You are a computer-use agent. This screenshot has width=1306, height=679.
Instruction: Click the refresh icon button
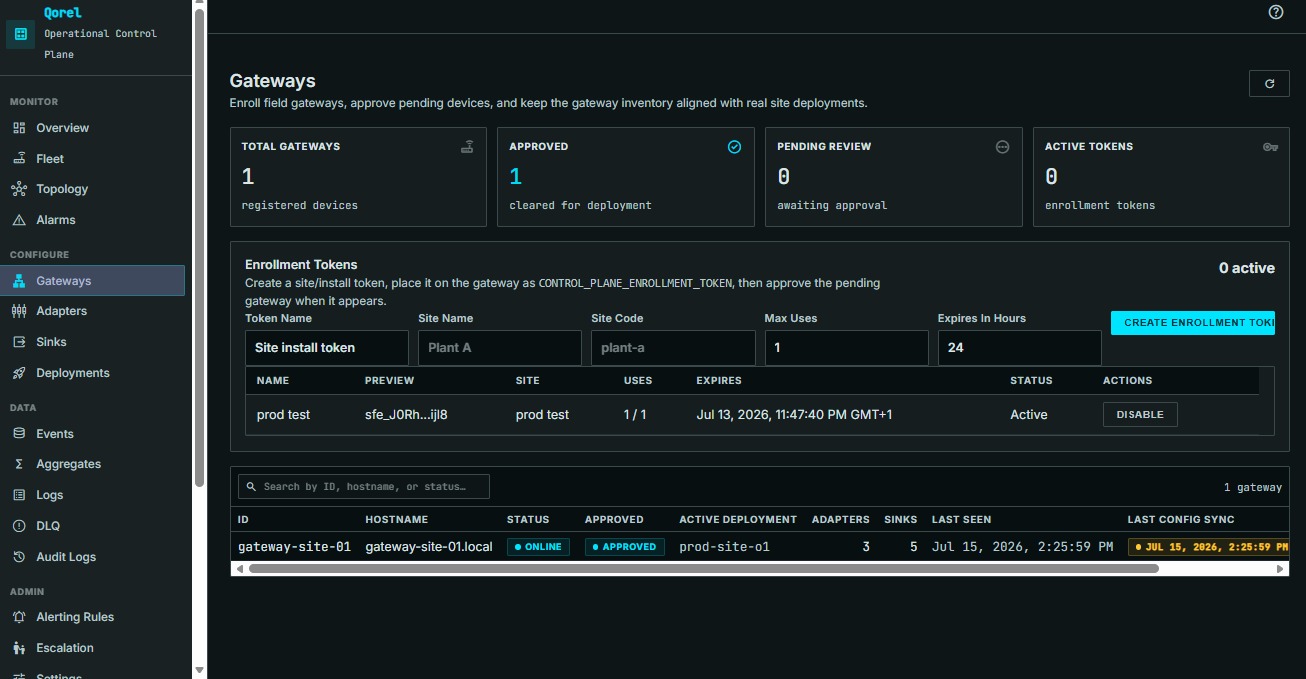[x=1269, y=84]
